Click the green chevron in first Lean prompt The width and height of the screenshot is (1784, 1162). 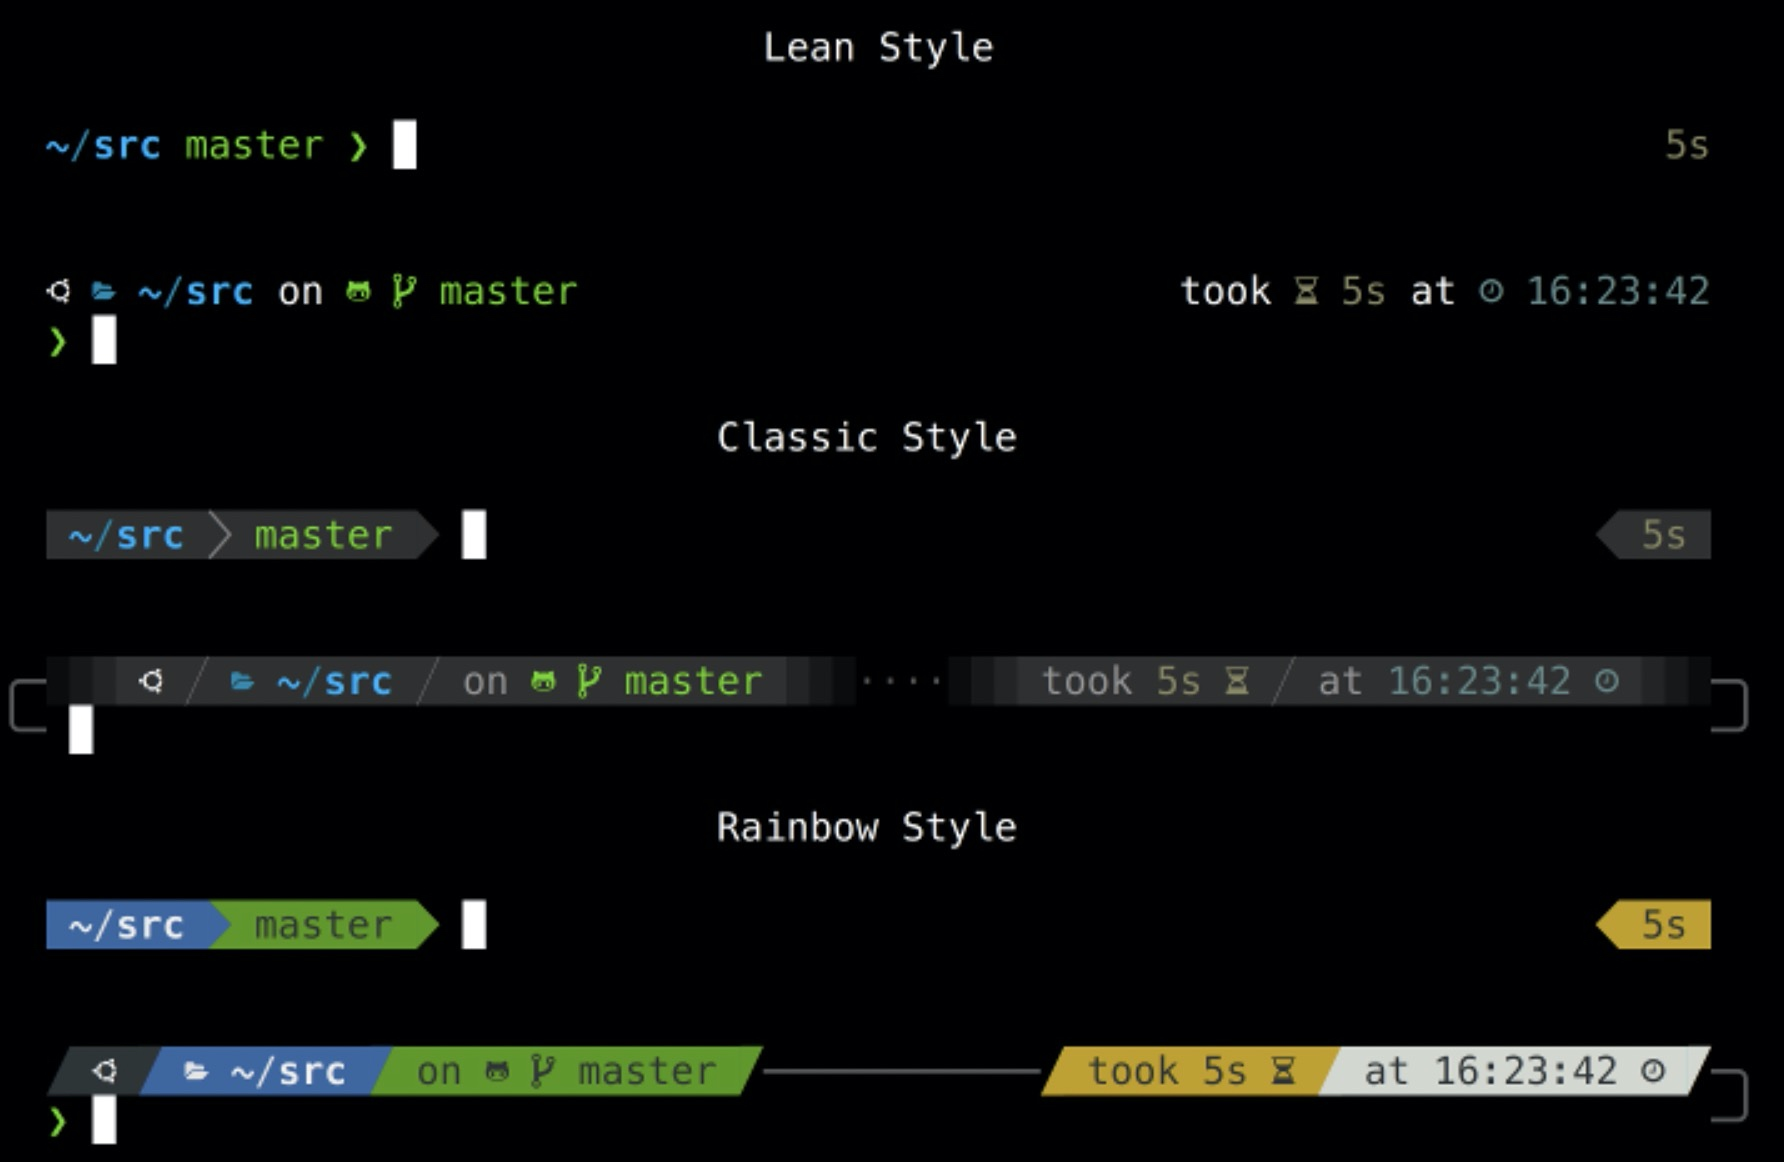click(x=358, y=147)
